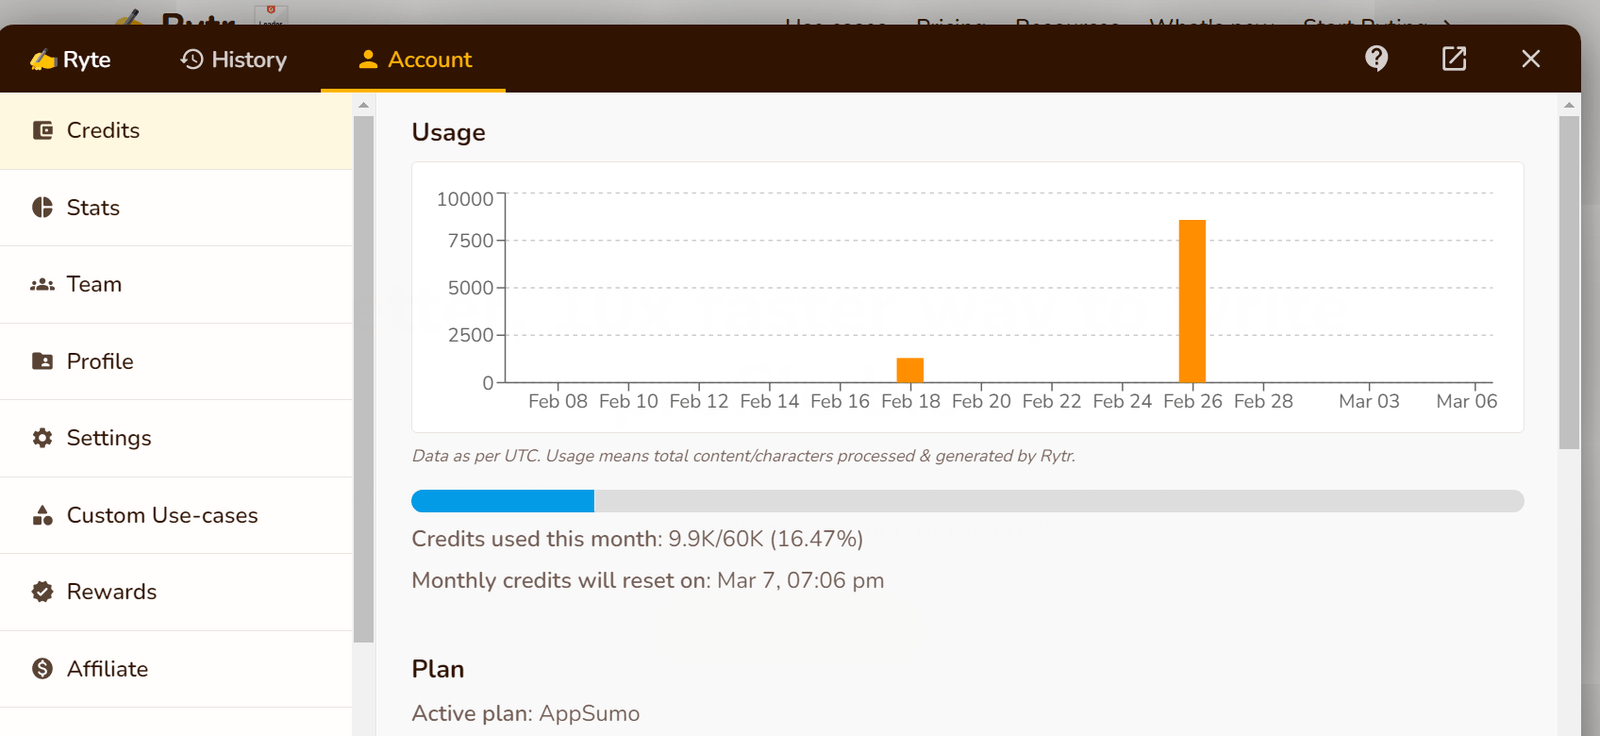Screen dimensions: 1600x736
Task: Open Team in the sidebar
Action: [176, 284]
